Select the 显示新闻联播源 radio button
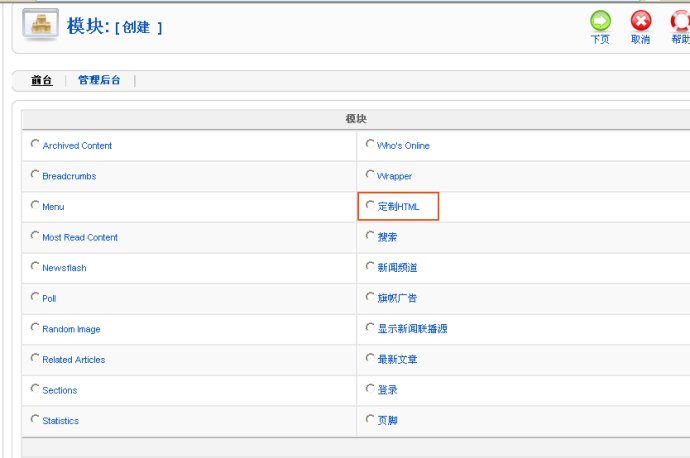This screenshot has height=458, width=690. click(370, 327)
